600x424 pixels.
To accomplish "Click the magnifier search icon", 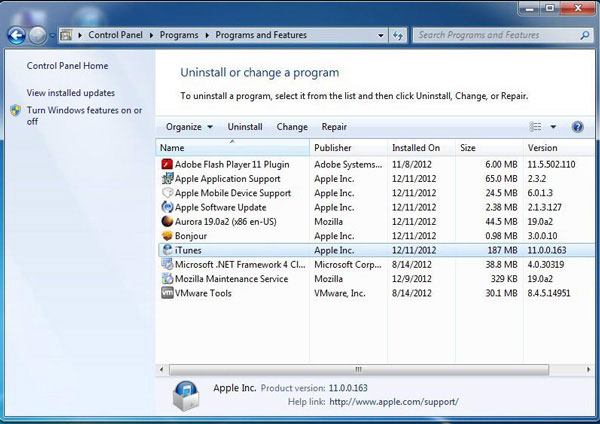I will point(585,36).
